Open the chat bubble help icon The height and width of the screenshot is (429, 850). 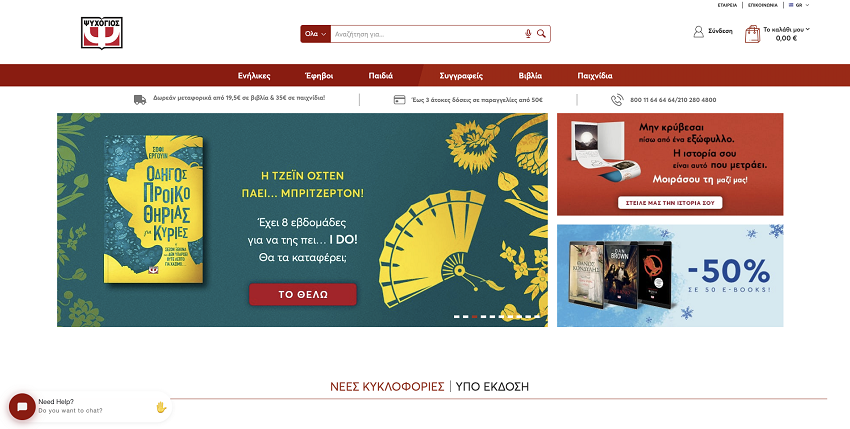coord(22,407)
